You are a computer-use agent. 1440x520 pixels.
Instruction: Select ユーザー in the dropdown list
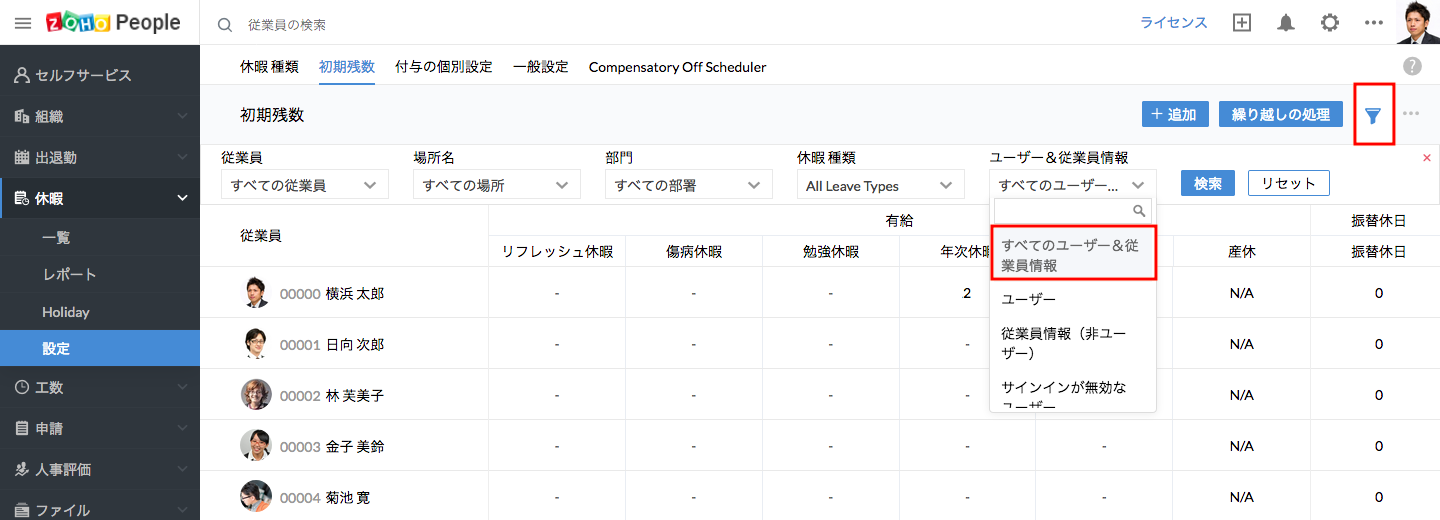coord(1028,299)
